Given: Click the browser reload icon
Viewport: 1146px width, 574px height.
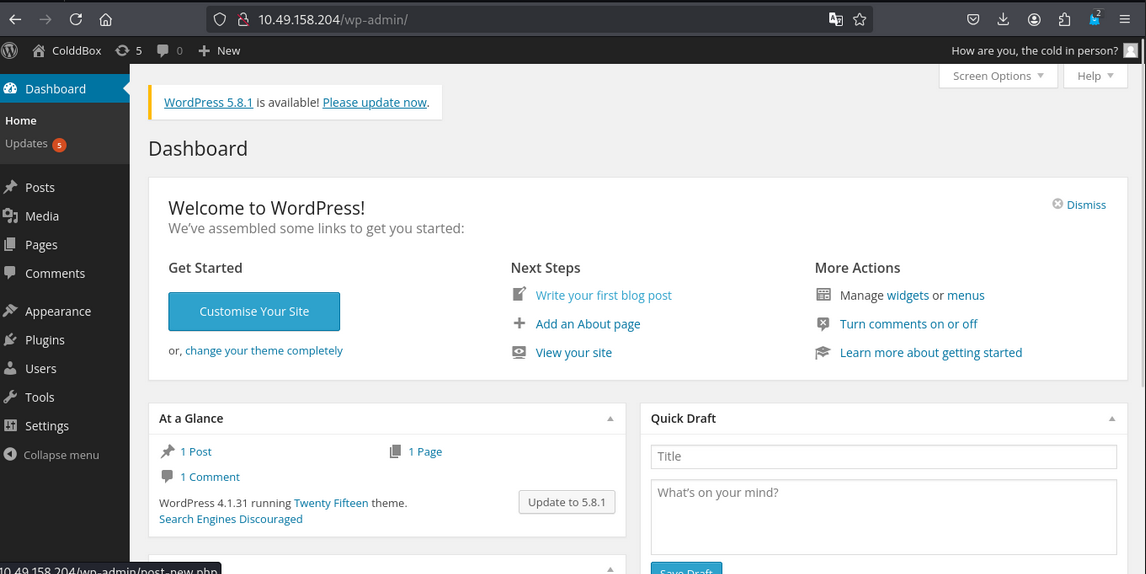Looking at the screenshot, I should pyautogui.click(x=76, y=19).
